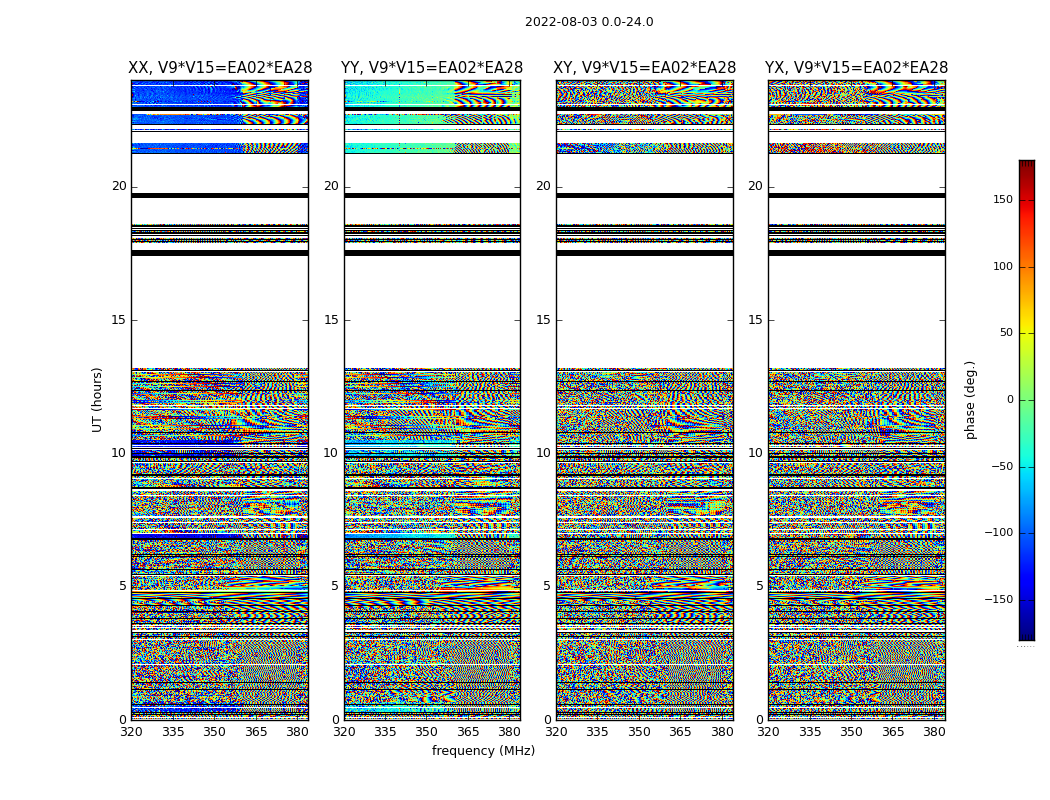Screen dimensions: 1050x800
Task: Click the 380 MHz tick under YX panel
Action: pyautogui.click(x=934, y=732)
